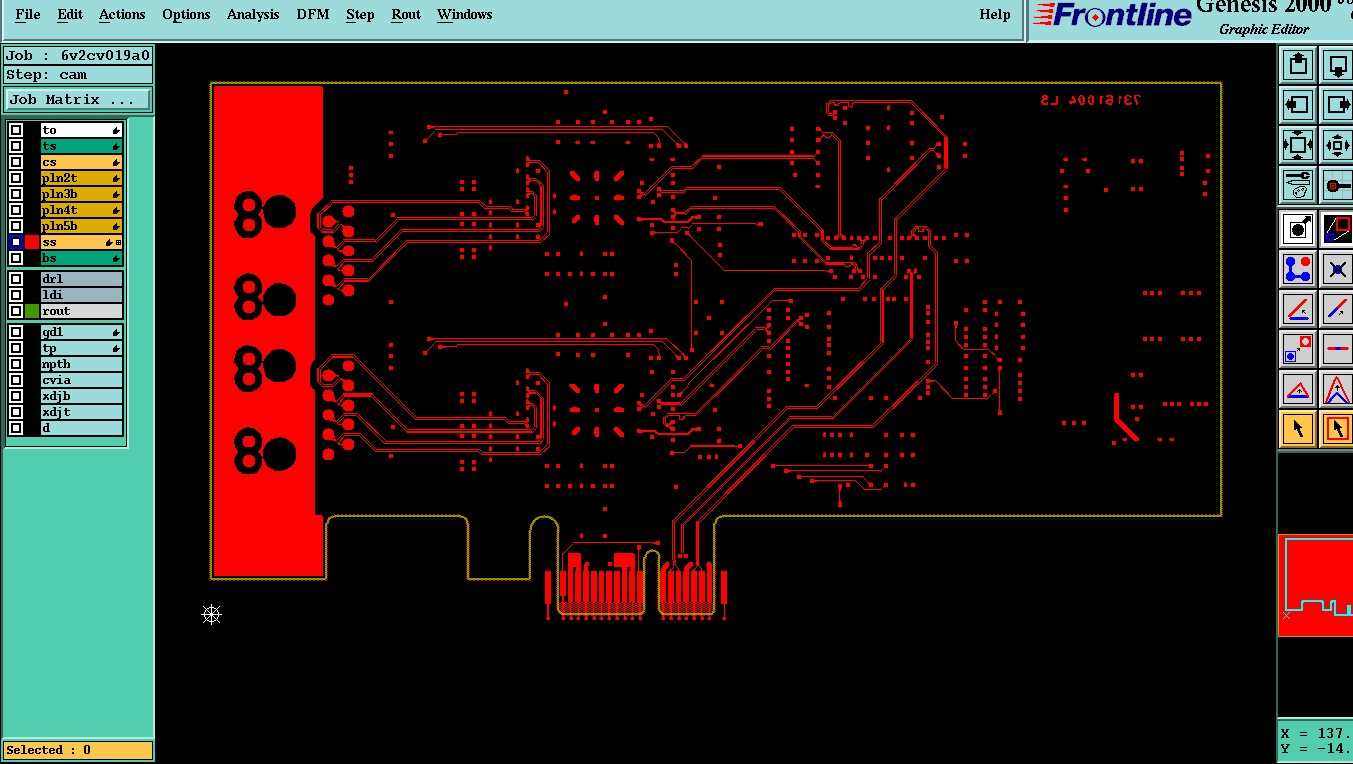Select the layer name pln4t
The image size is (1353, 764).
[81, 210]
